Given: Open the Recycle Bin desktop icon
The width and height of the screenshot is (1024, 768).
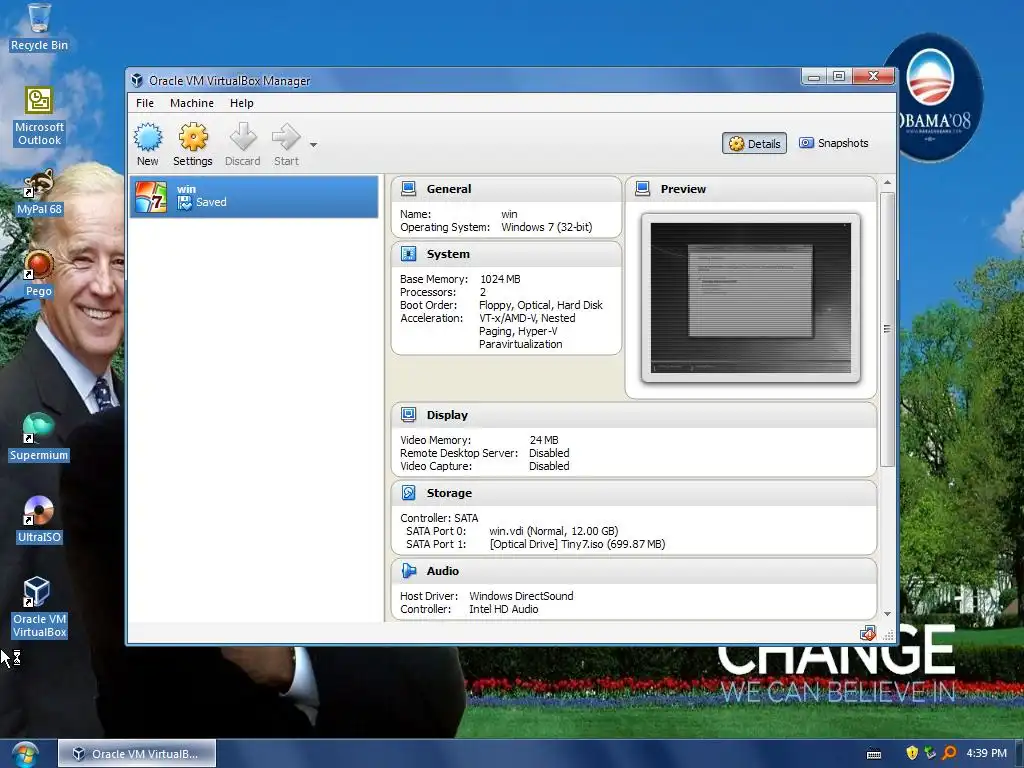Looking at the screenshot, I should tap(39, 27).
